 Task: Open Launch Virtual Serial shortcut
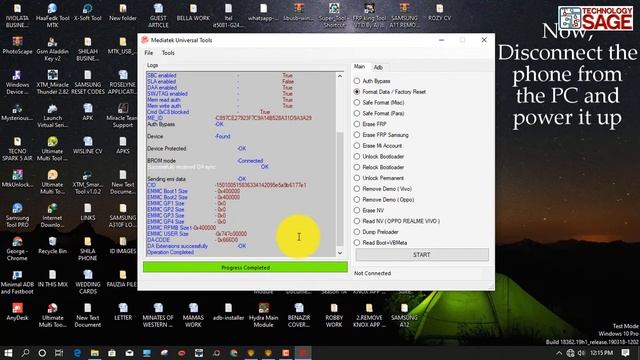coord(52,116)
